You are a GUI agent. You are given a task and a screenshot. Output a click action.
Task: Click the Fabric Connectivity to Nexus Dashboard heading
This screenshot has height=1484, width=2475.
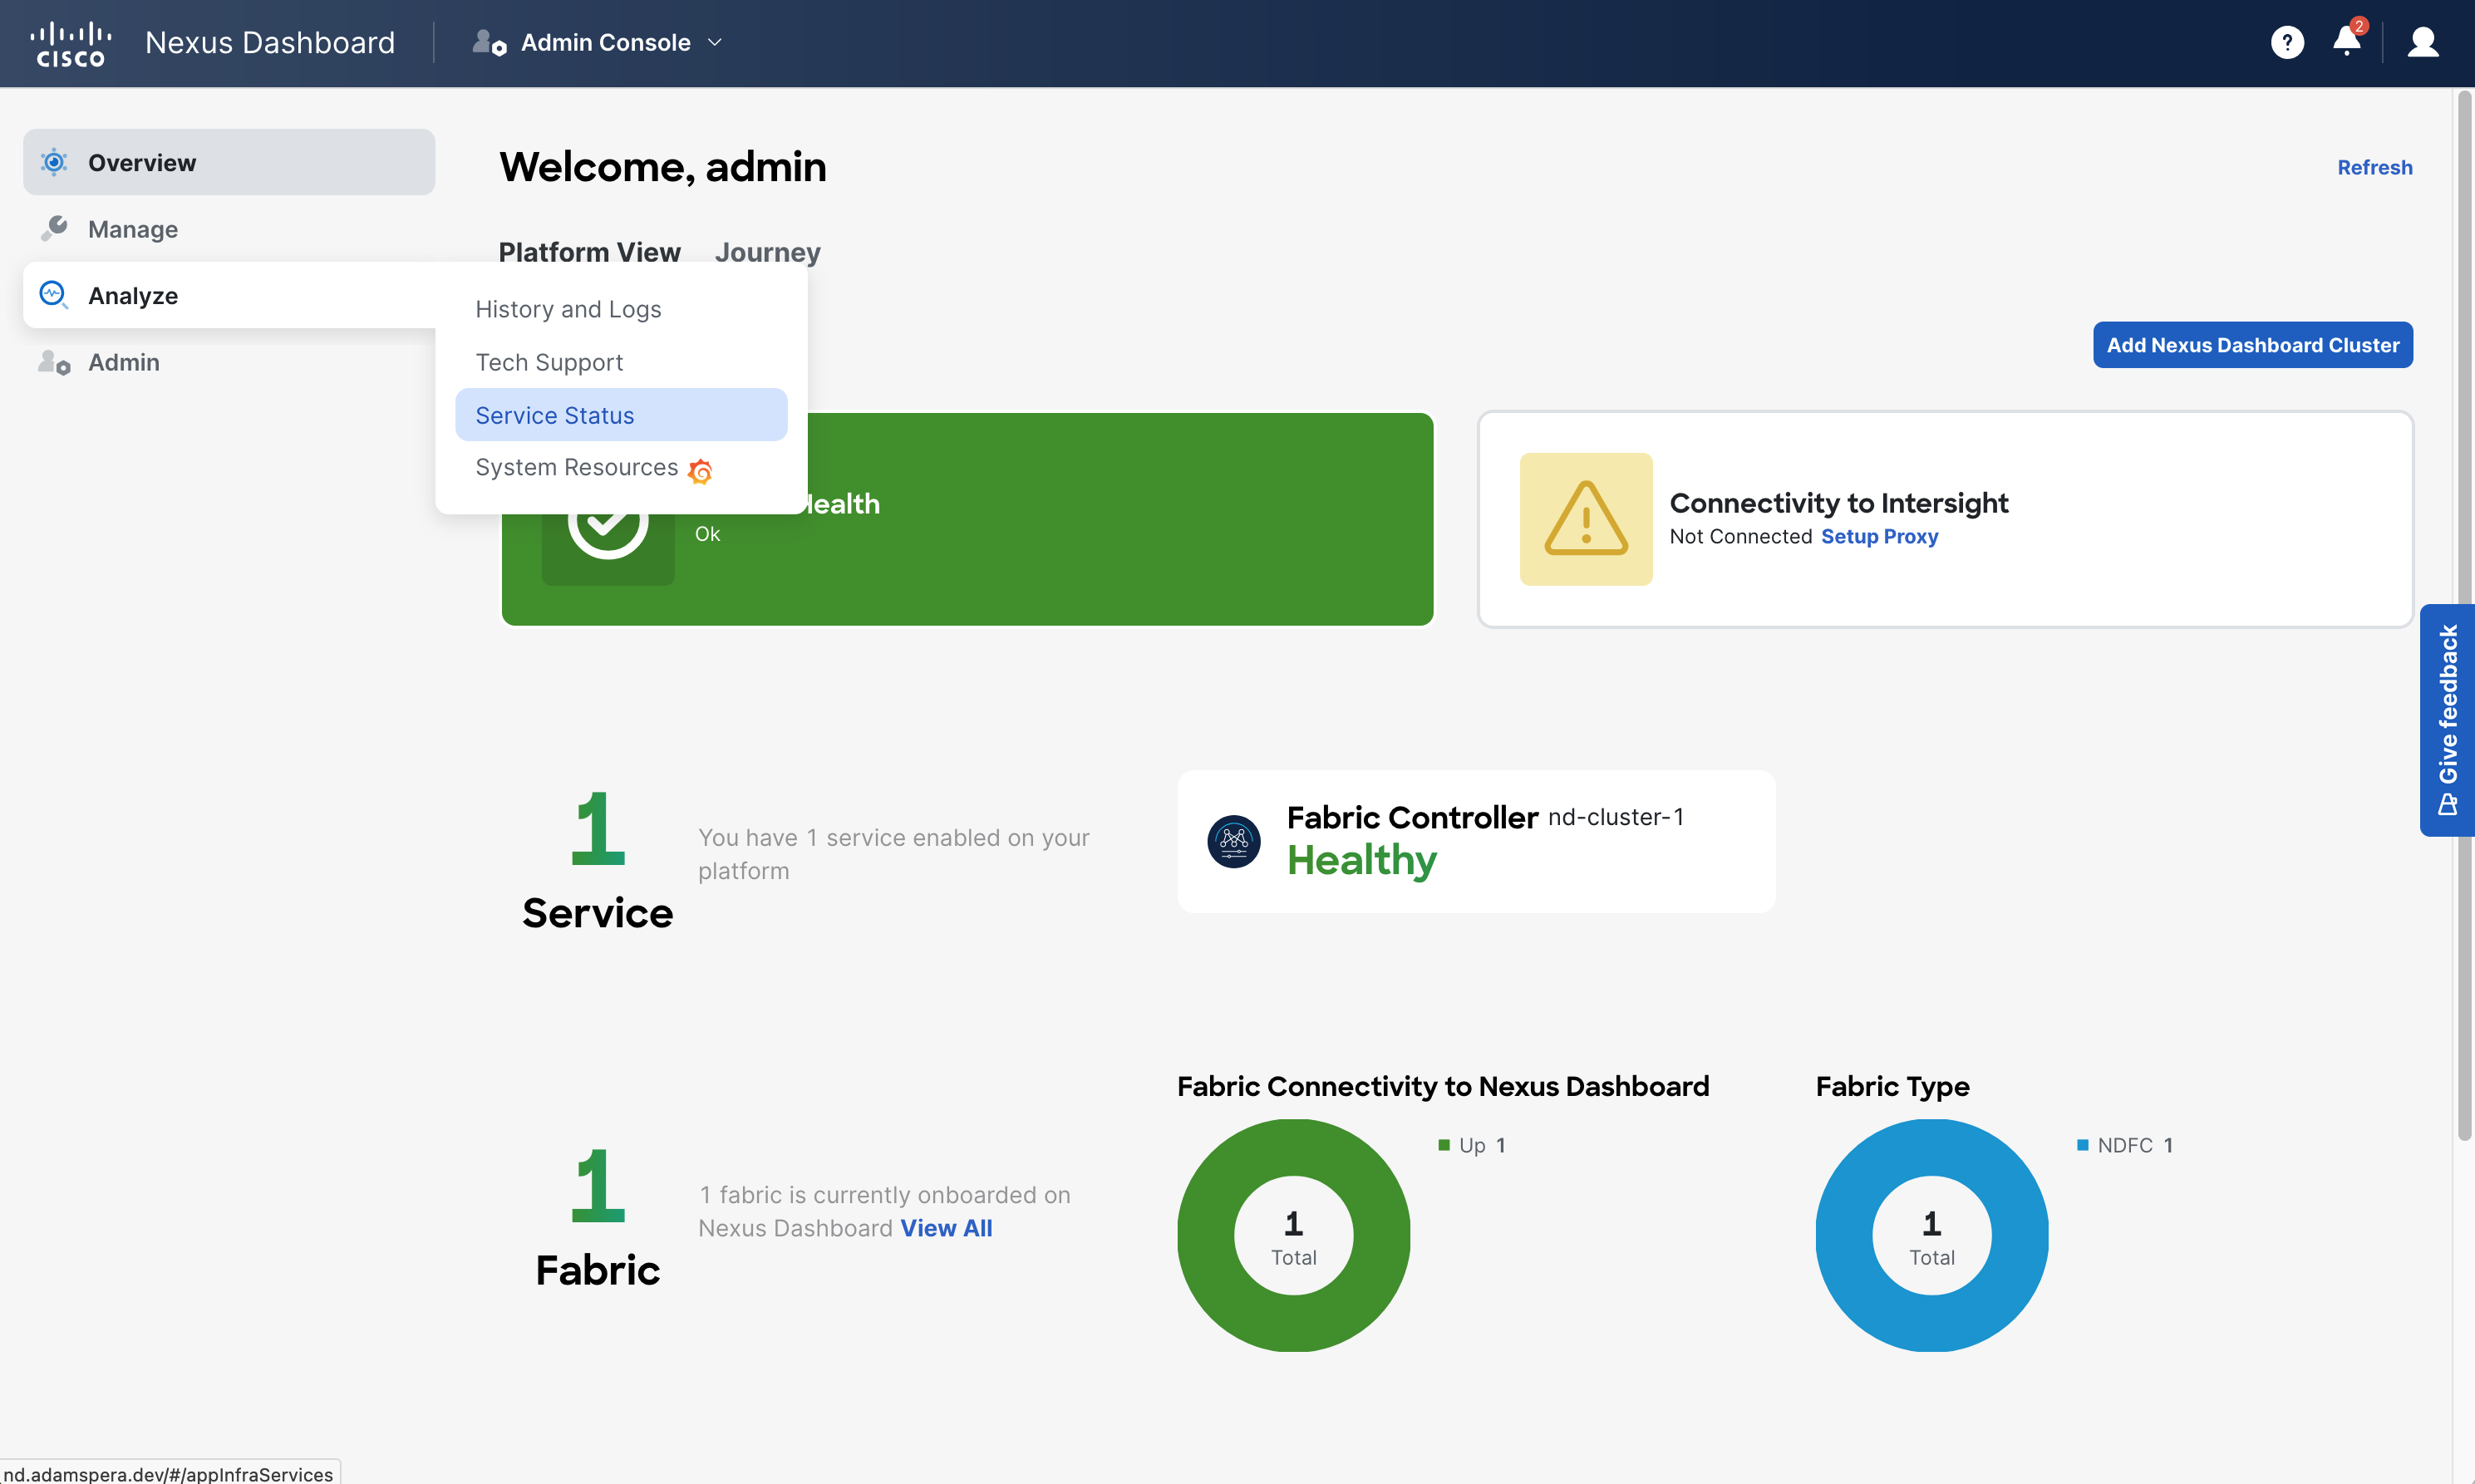pyautogui.click(x=1443, y=1086)
